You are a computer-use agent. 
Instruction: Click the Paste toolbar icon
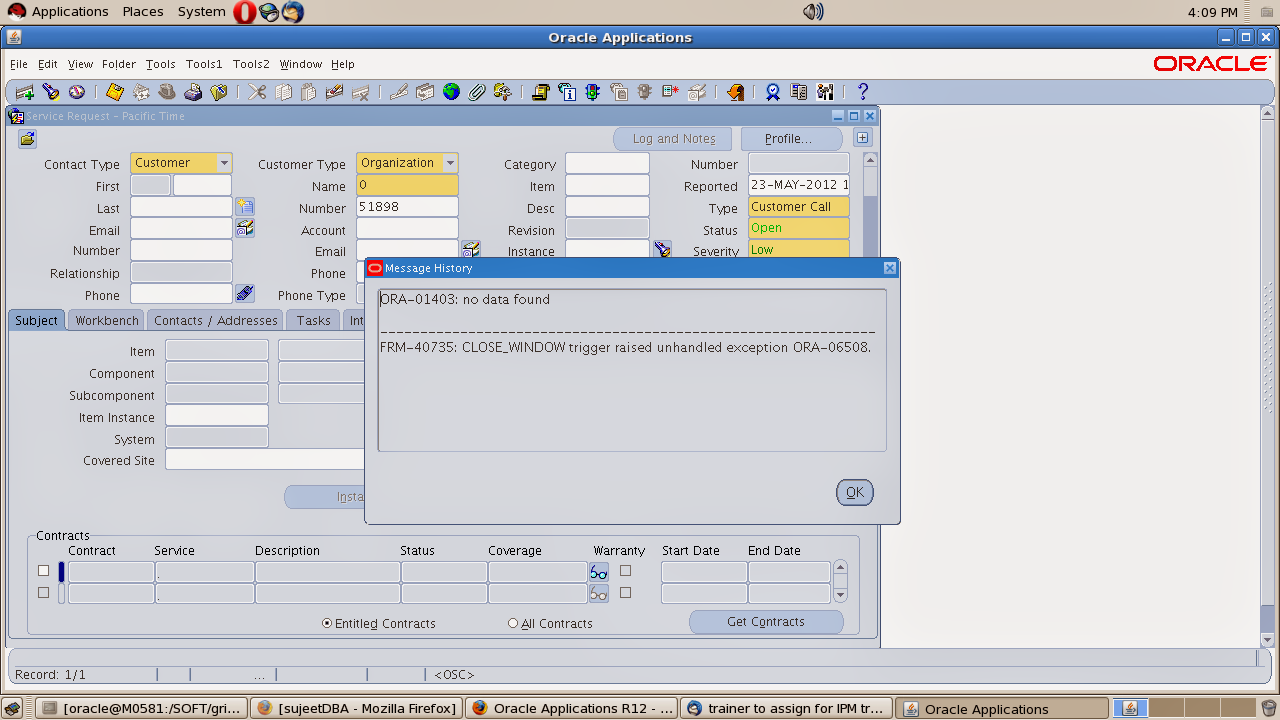coord(309,92)
